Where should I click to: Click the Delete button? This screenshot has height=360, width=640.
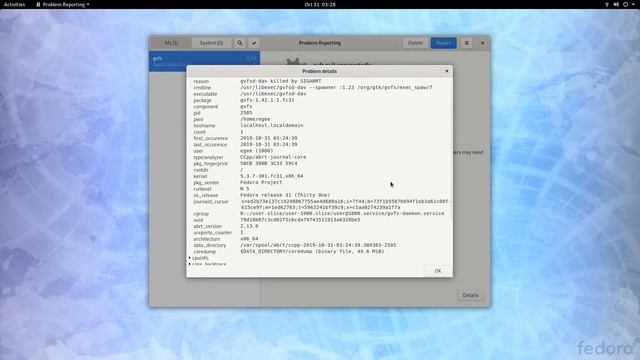click(416, 43)
